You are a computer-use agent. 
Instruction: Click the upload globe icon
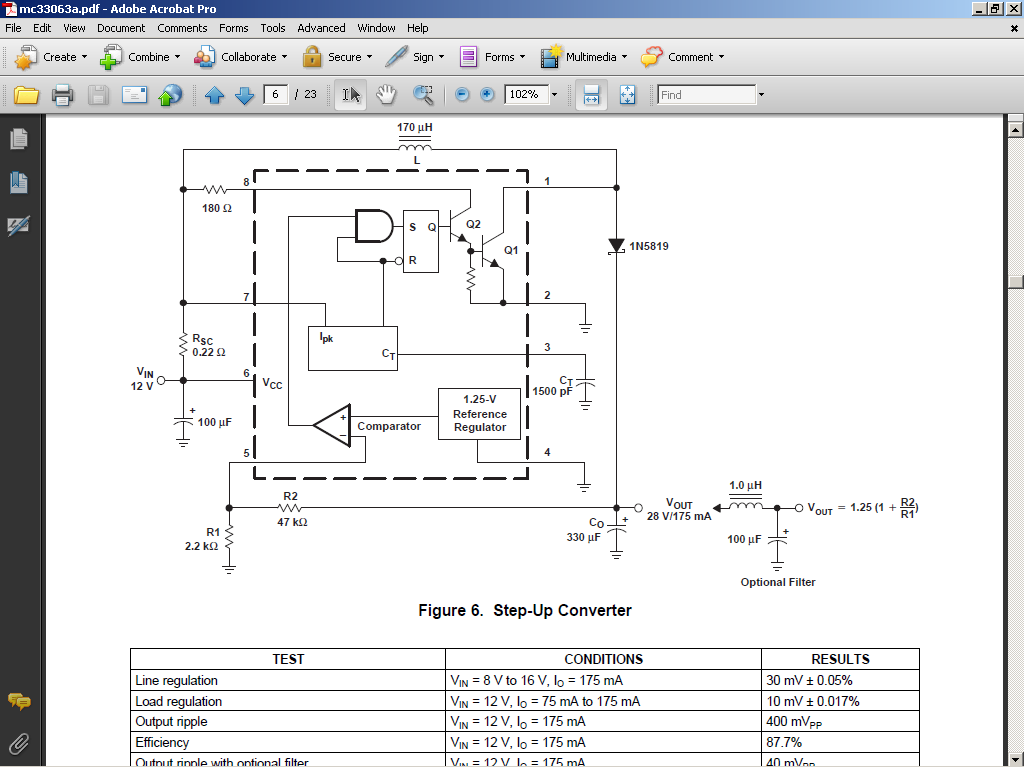pos(170,95)
